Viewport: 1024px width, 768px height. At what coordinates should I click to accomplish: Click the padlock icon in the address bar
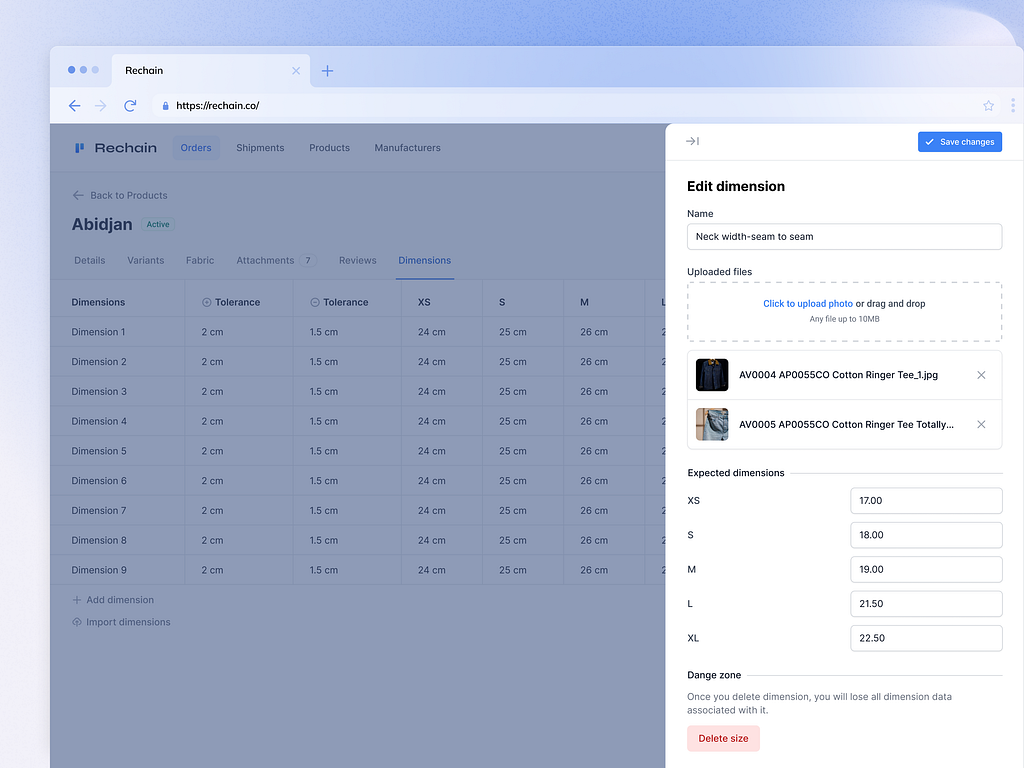coord(165,104)
